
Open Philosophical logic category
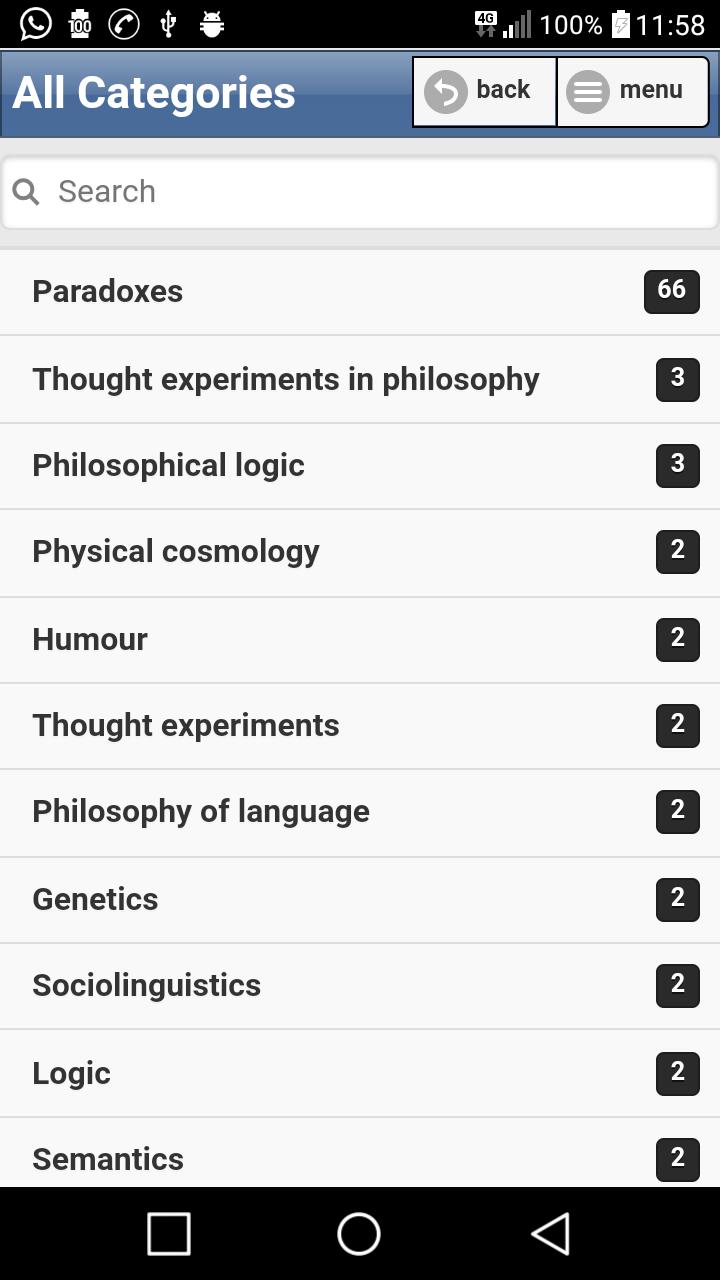[x=360, y=466]
